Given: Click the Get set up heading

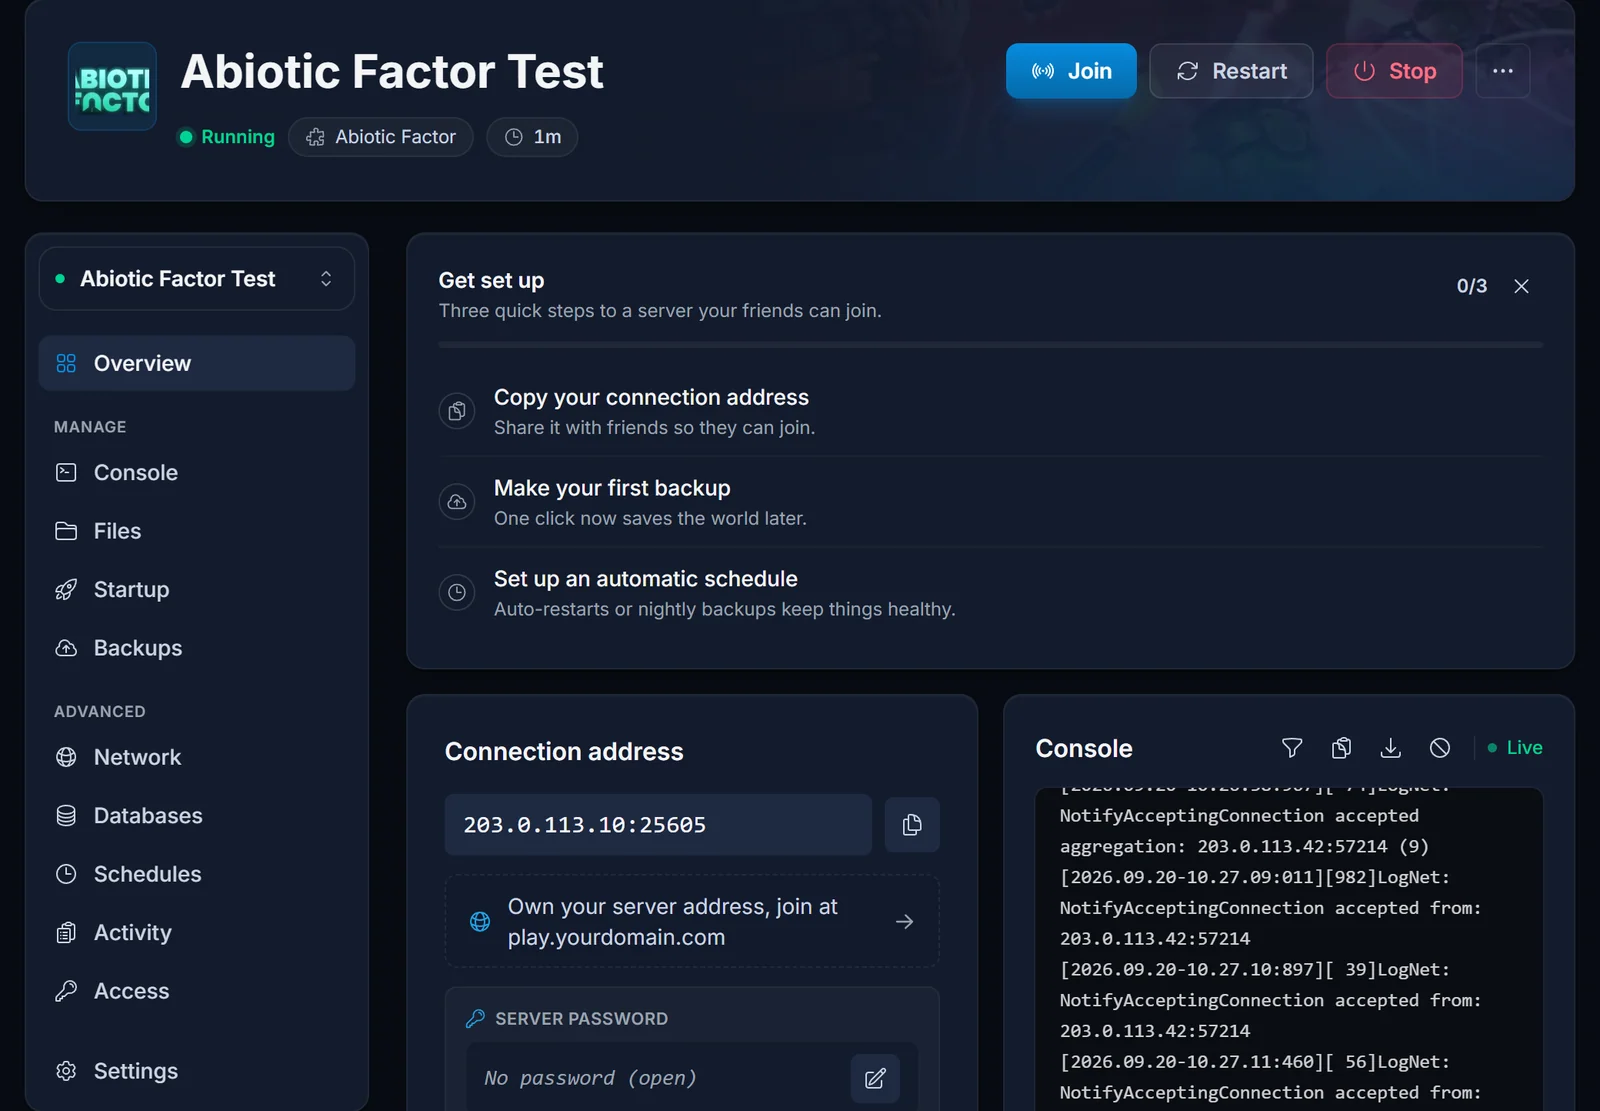Looking at the screenshot, I should [x=491, y=281].
